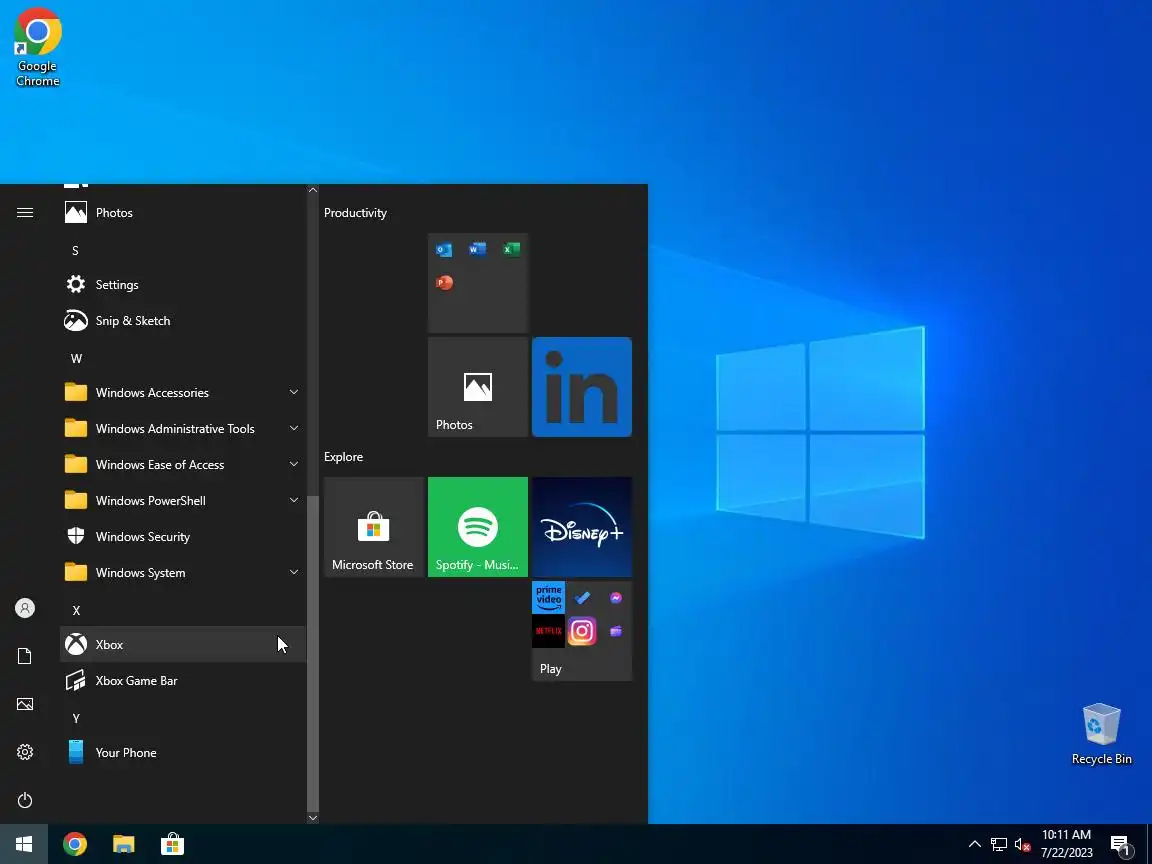
Task: Open File Explorer from the taskbar
Action: tap(123, 844)
